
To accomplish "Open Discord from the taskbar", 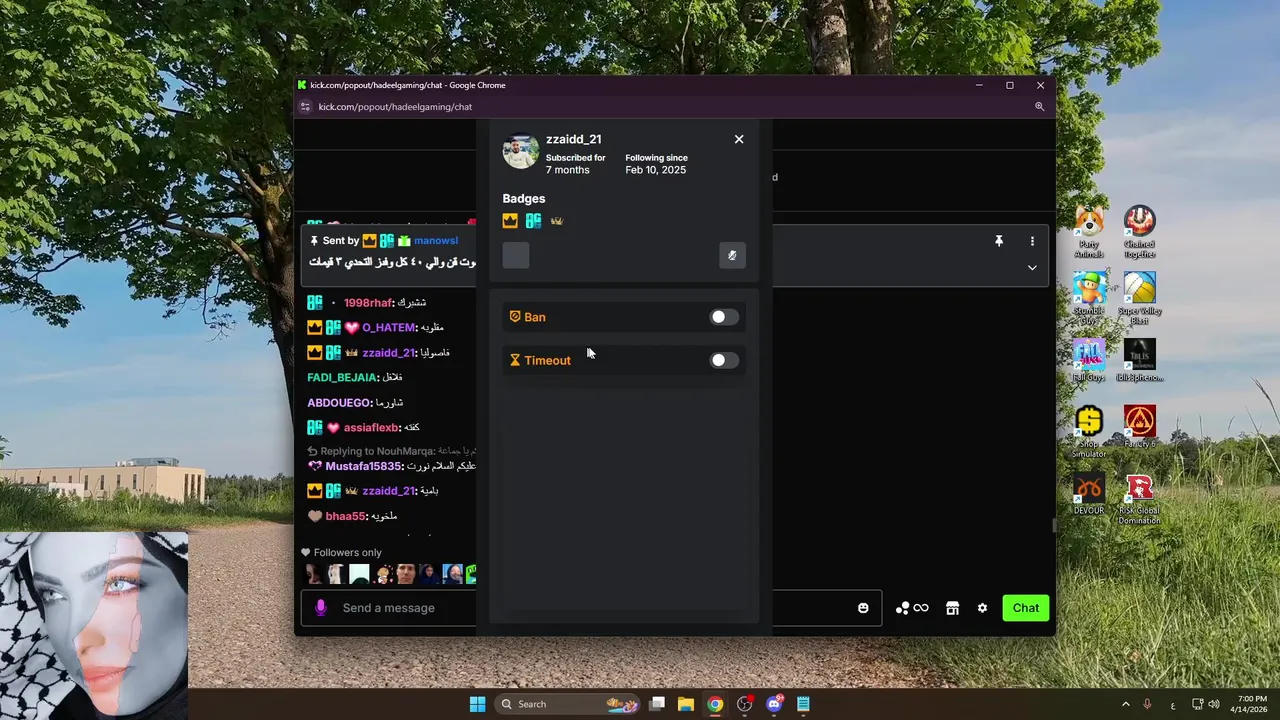I will pyautogui.click(x=773, y=704).
